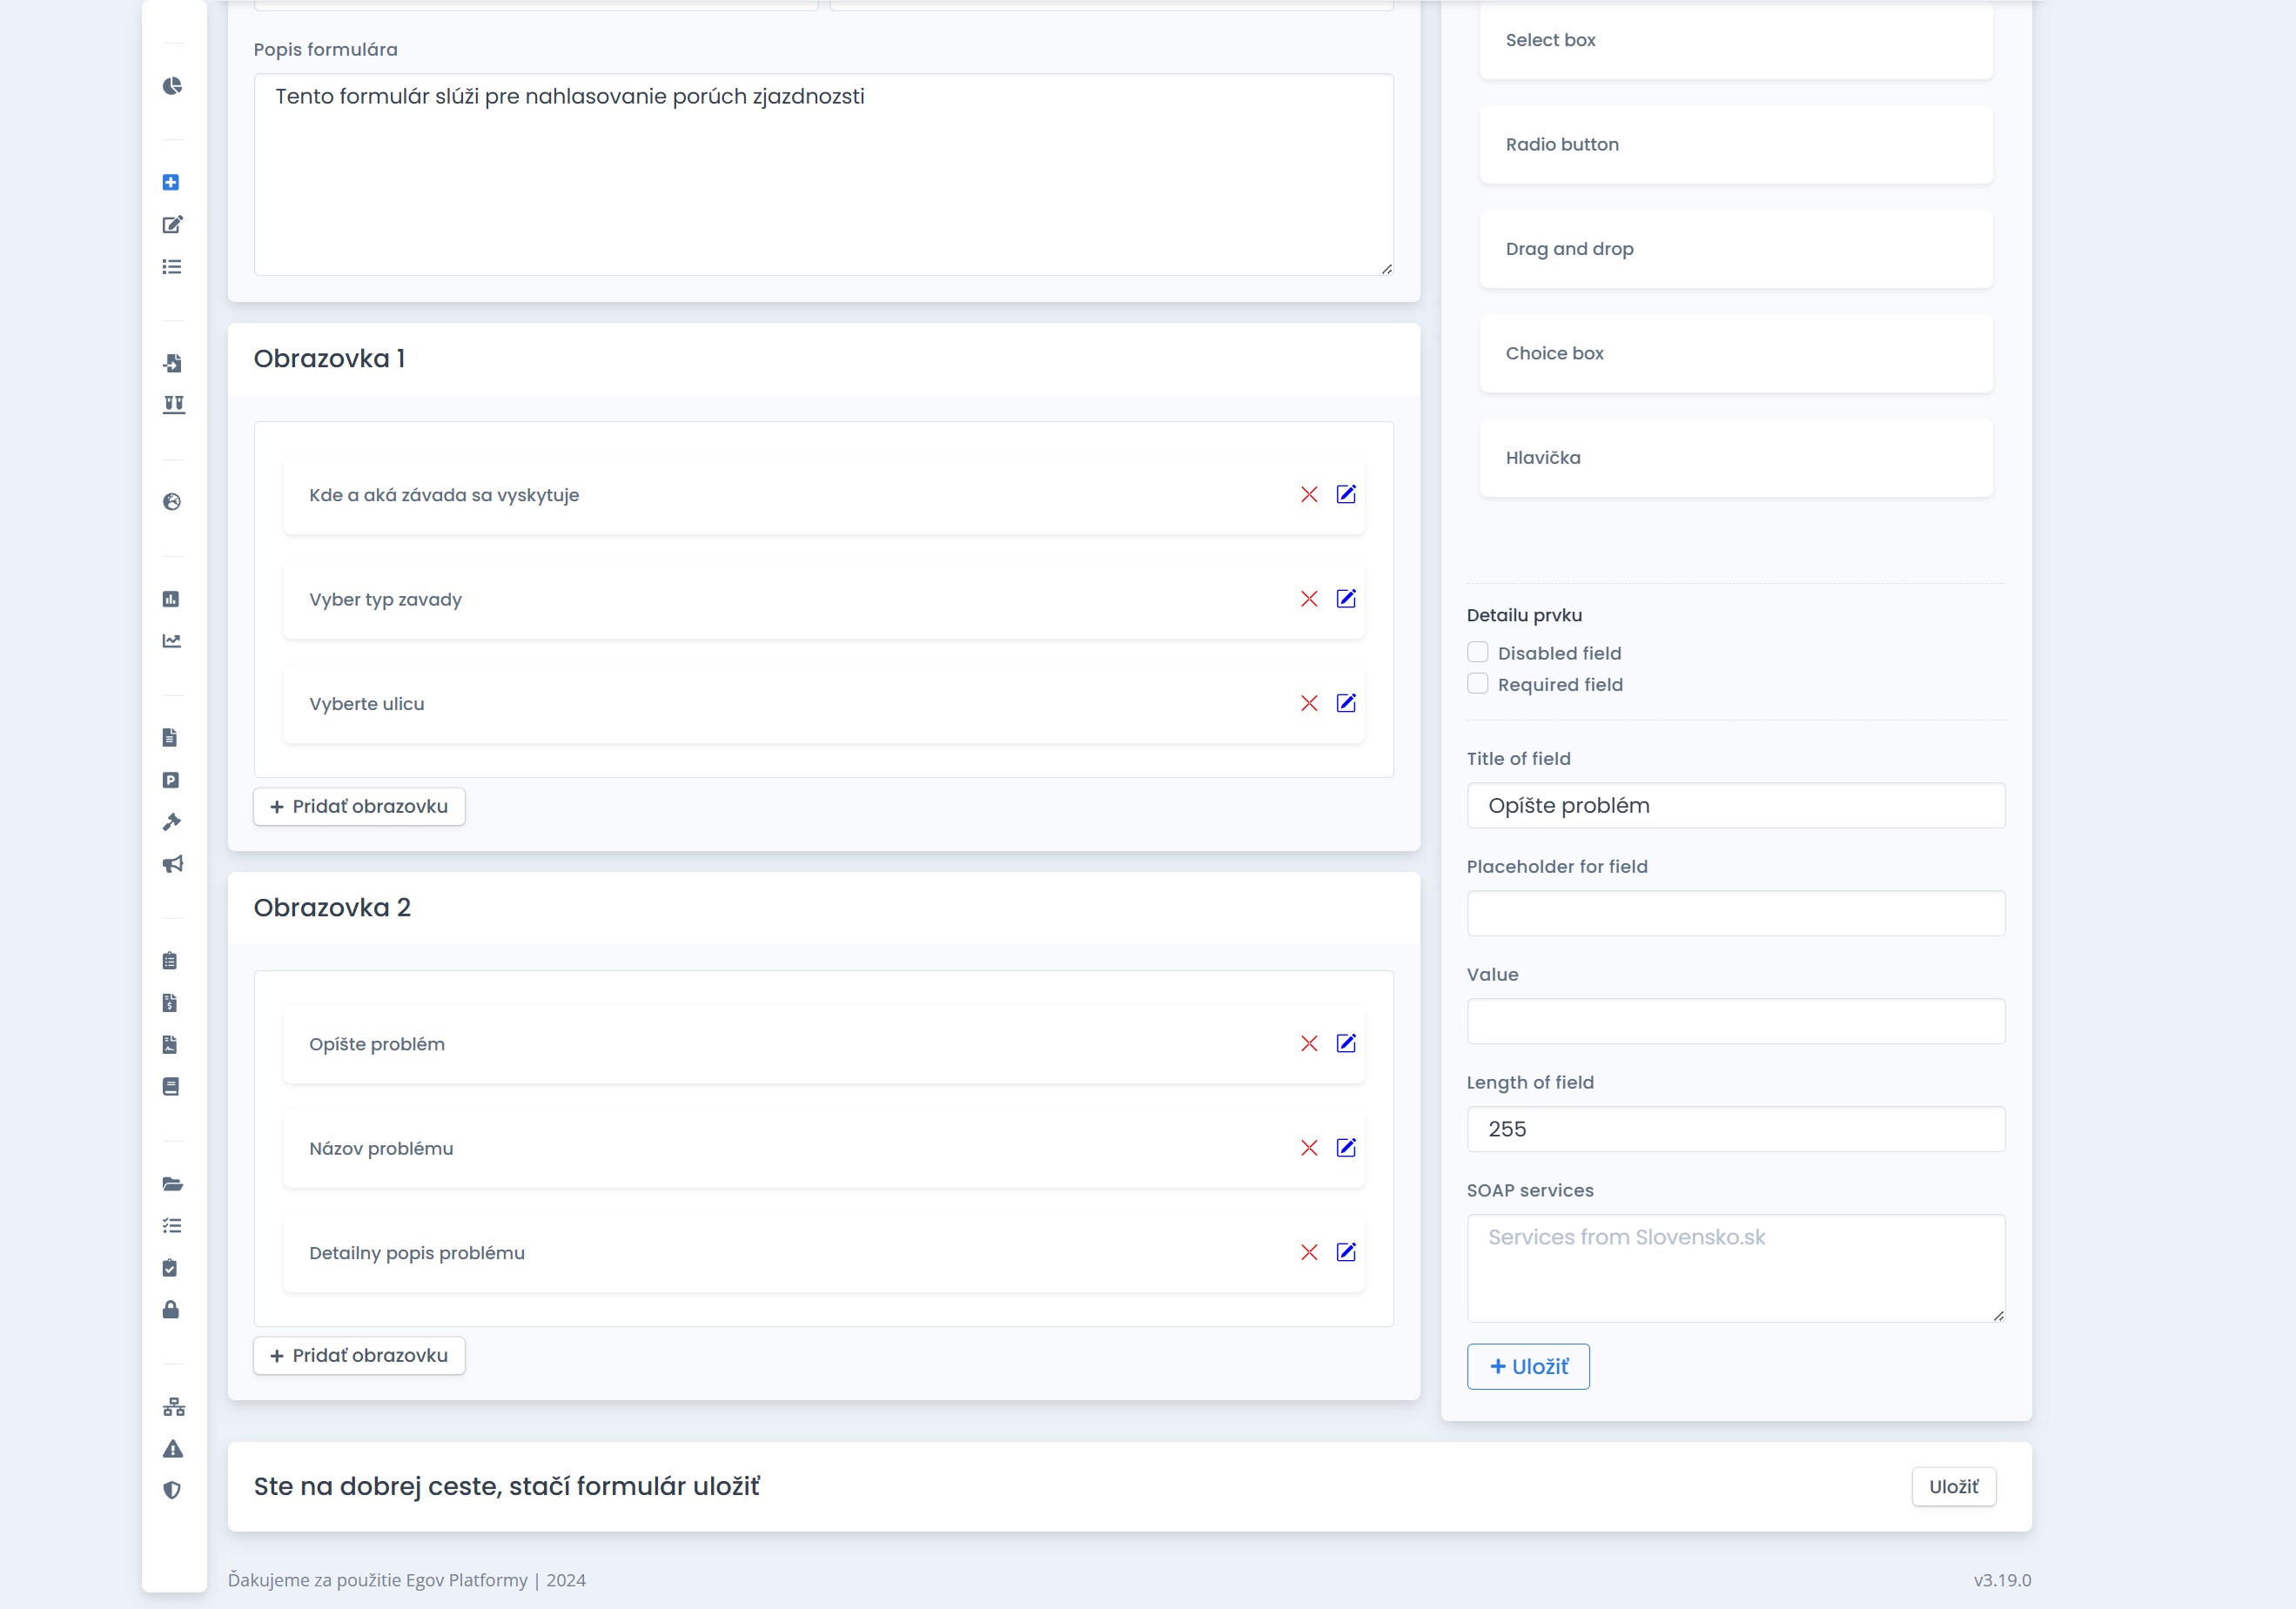The height and width of the screenshot is (1609, 2296).
Task: Click the padlock icon in sidebar
Action: pyautogui.click(x=171, y=1310)
